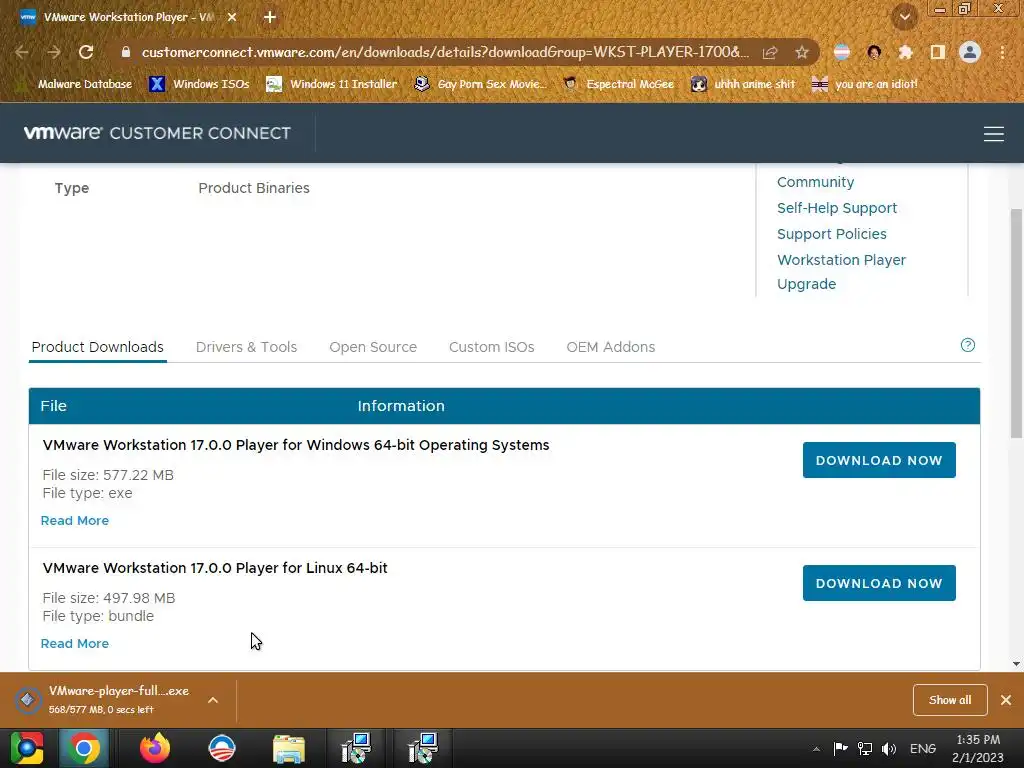The image size is (1024, 768).
Task: Open Chrome from the taskbar
Action: coord(84,748)
